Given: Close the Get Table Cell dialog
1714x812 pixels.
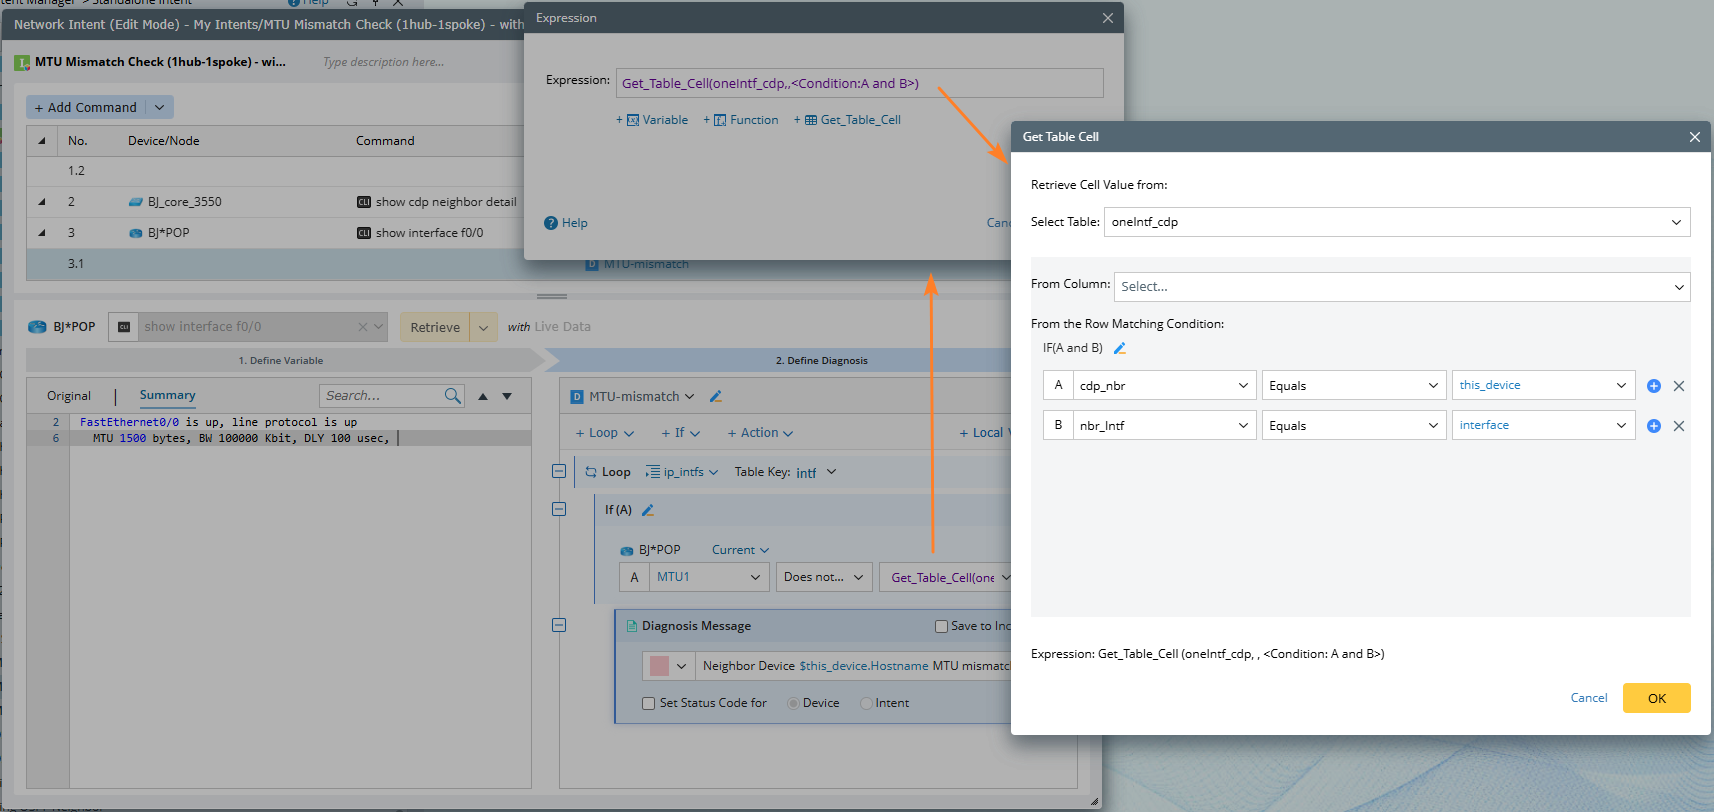Looking at the screenshot, I should (x=1695, y=137).
